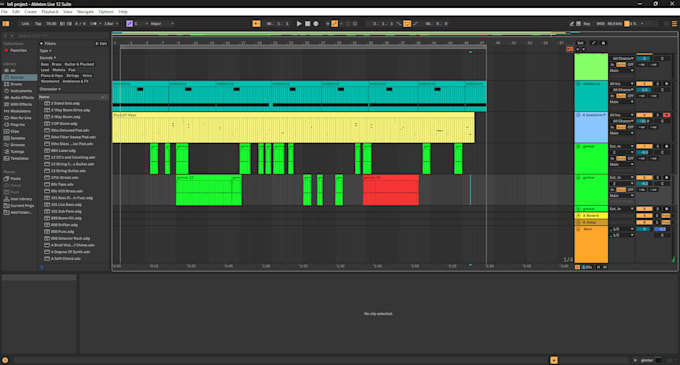Select the yellow Lofi Keys clip
The height and width of the screenshot is (365, 680).
point(293,127)
